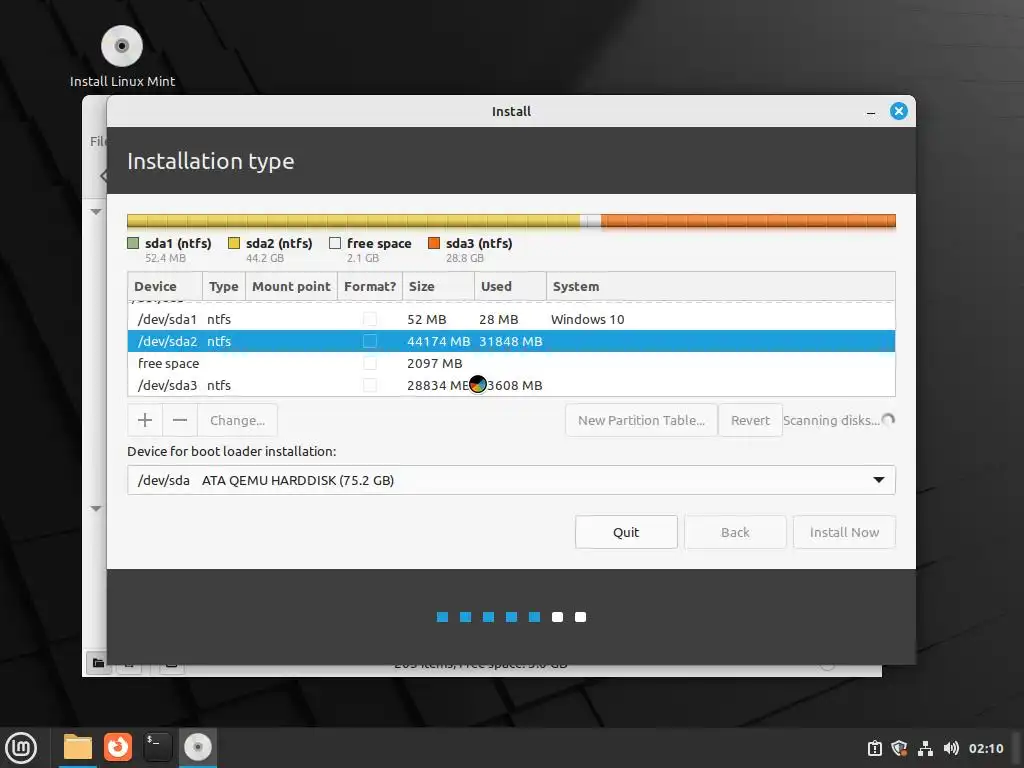The image size is (1024, 768).
Task: Click the Revert button
Action: pyautogui.click(x=750, y=420)
